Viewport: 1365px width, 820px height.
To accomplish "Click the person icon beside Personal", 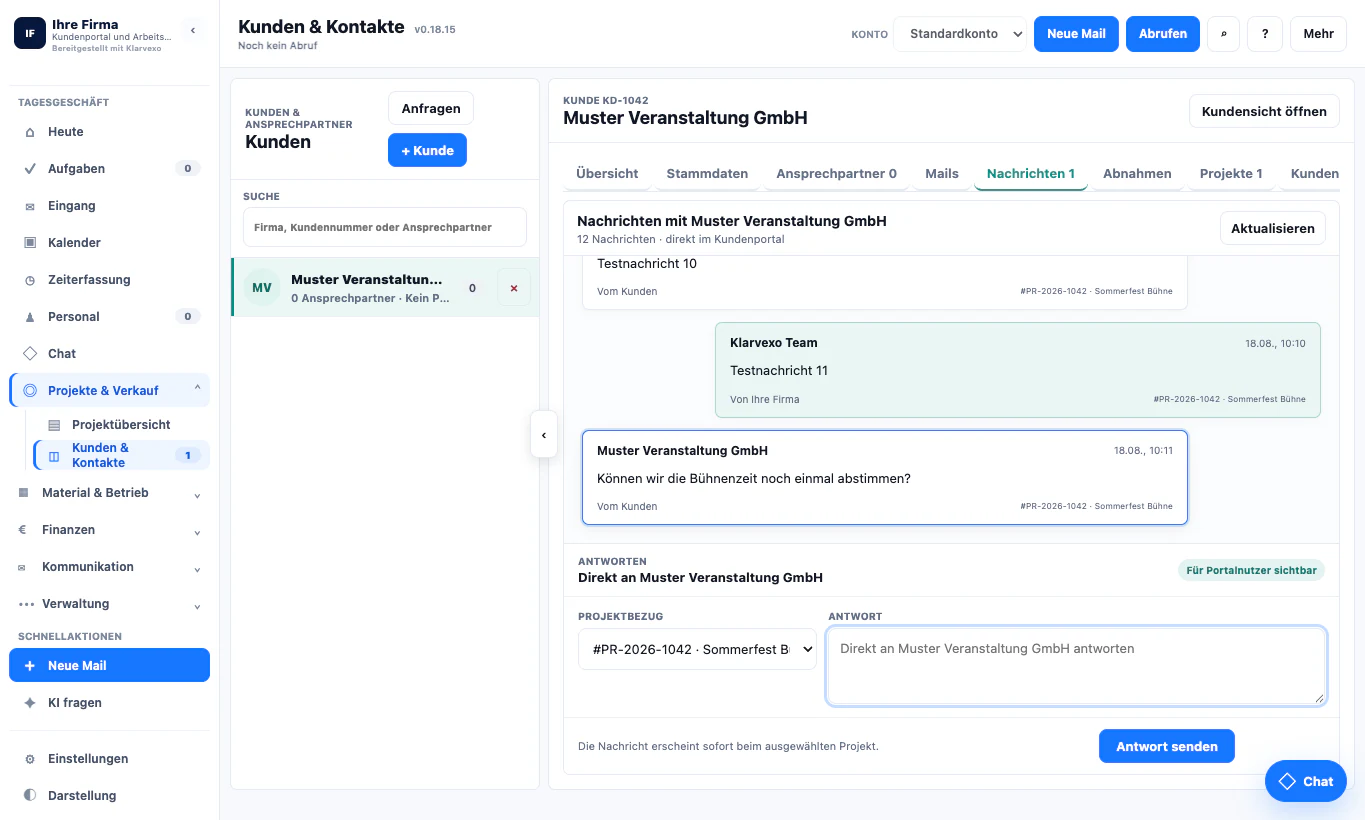I will pos(30,317).
